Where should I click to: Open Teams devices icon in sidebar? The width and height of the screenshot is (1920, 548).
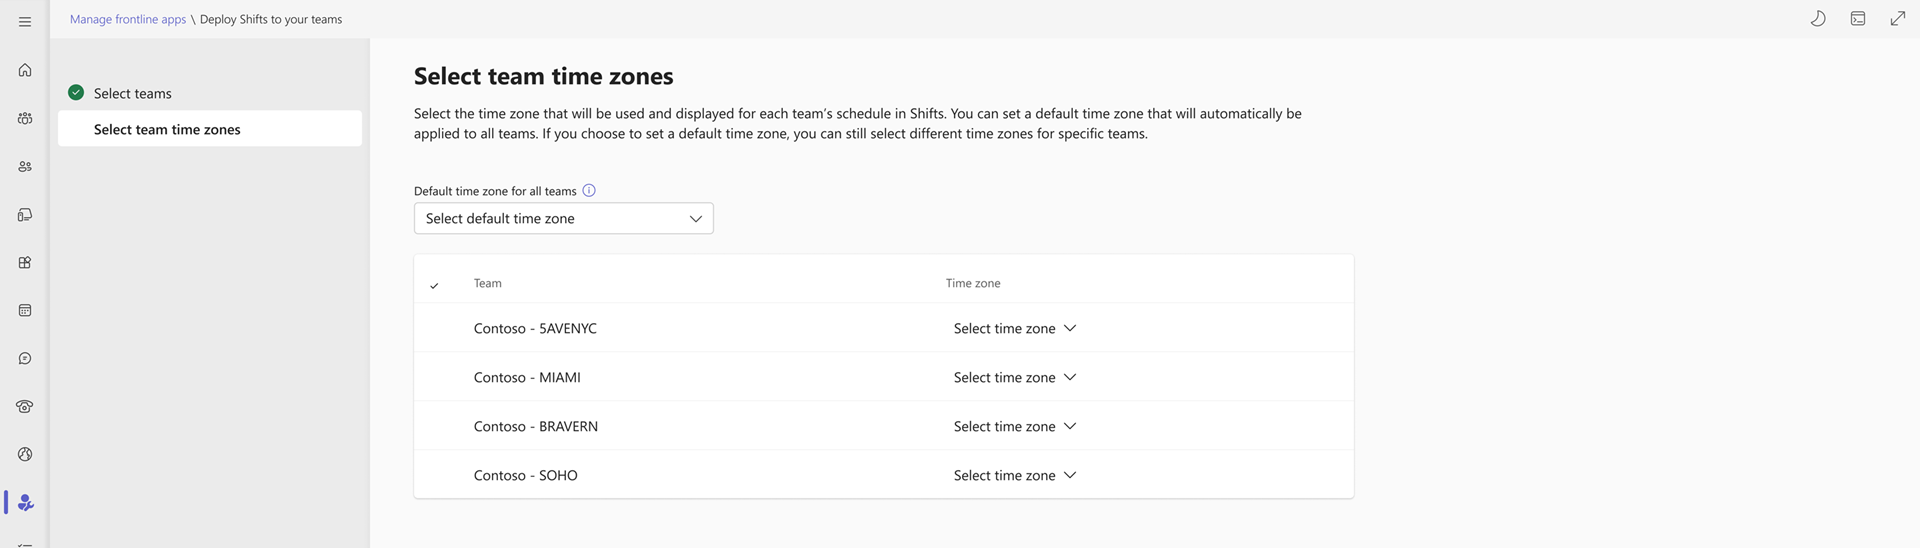click(25, 214)
